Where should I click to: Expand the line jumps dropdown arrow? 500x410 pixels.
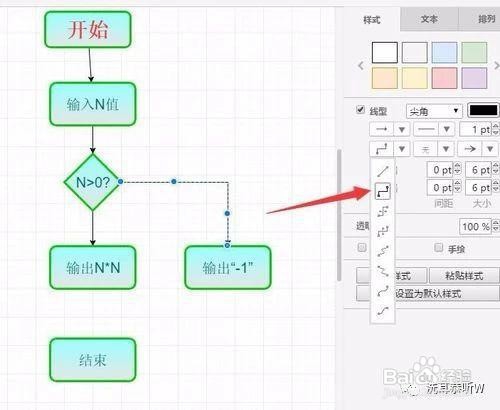click(446, 149)
